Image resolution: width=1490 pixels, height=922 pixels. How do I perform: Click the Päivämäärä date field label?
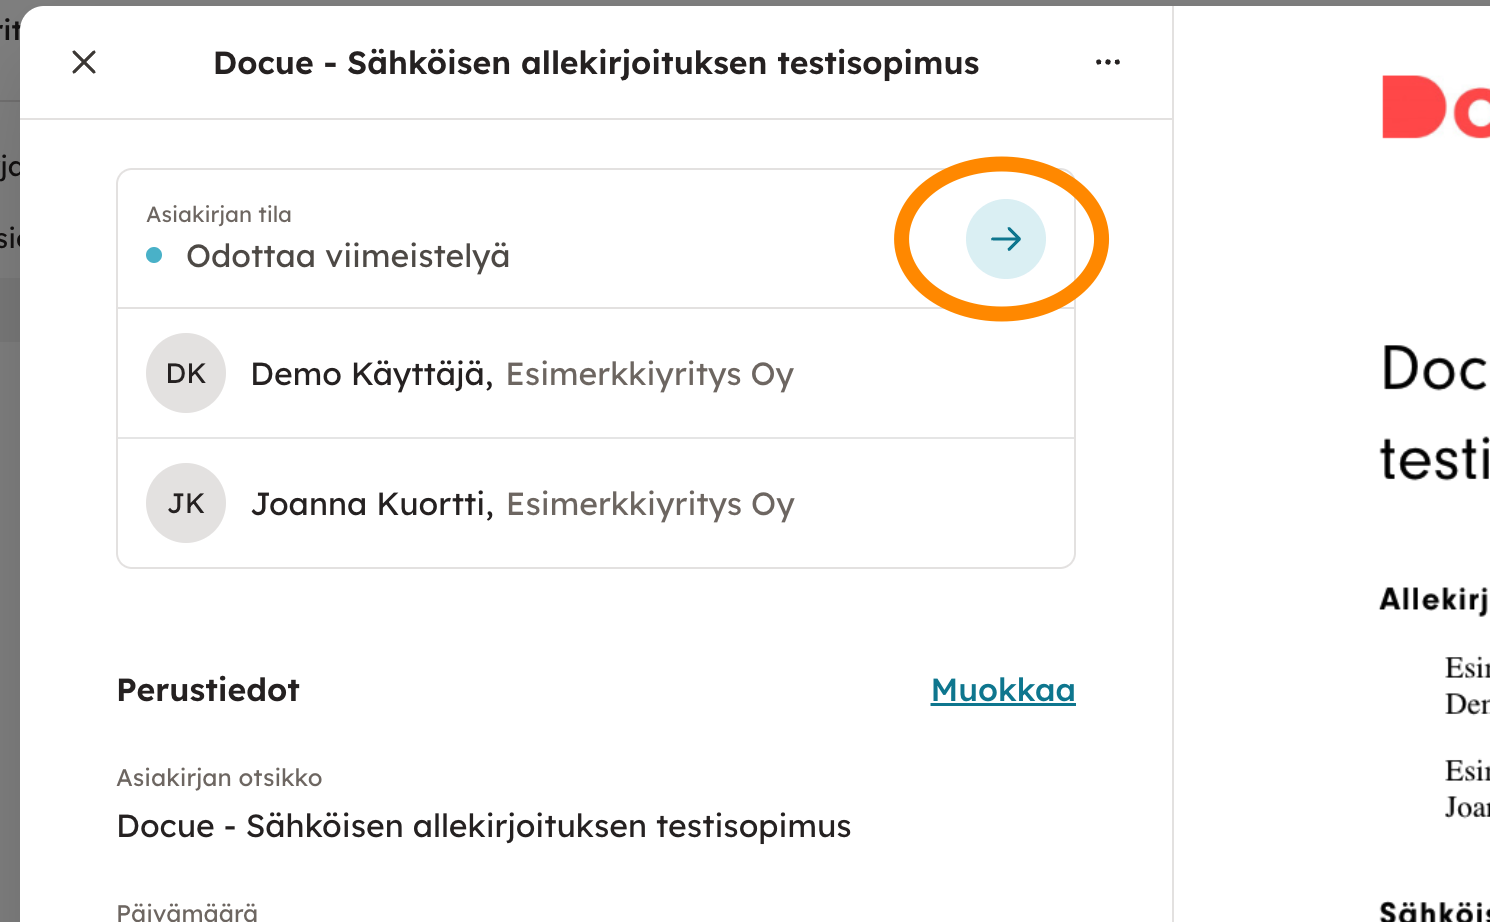(x=187, y=911)
